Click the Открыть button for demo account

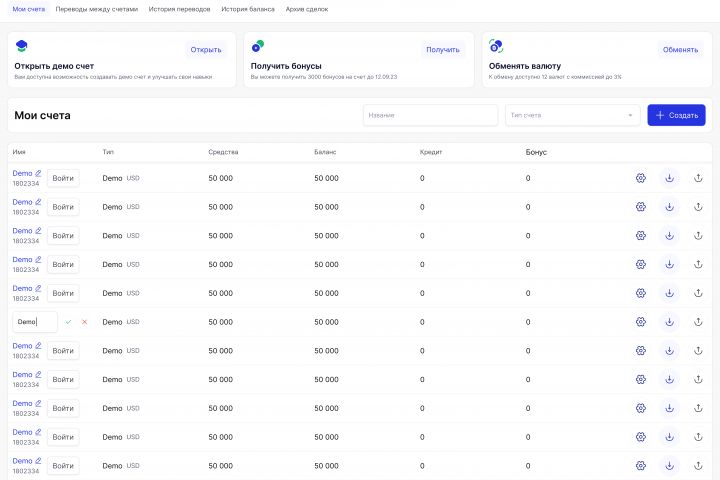coord(206,49)
